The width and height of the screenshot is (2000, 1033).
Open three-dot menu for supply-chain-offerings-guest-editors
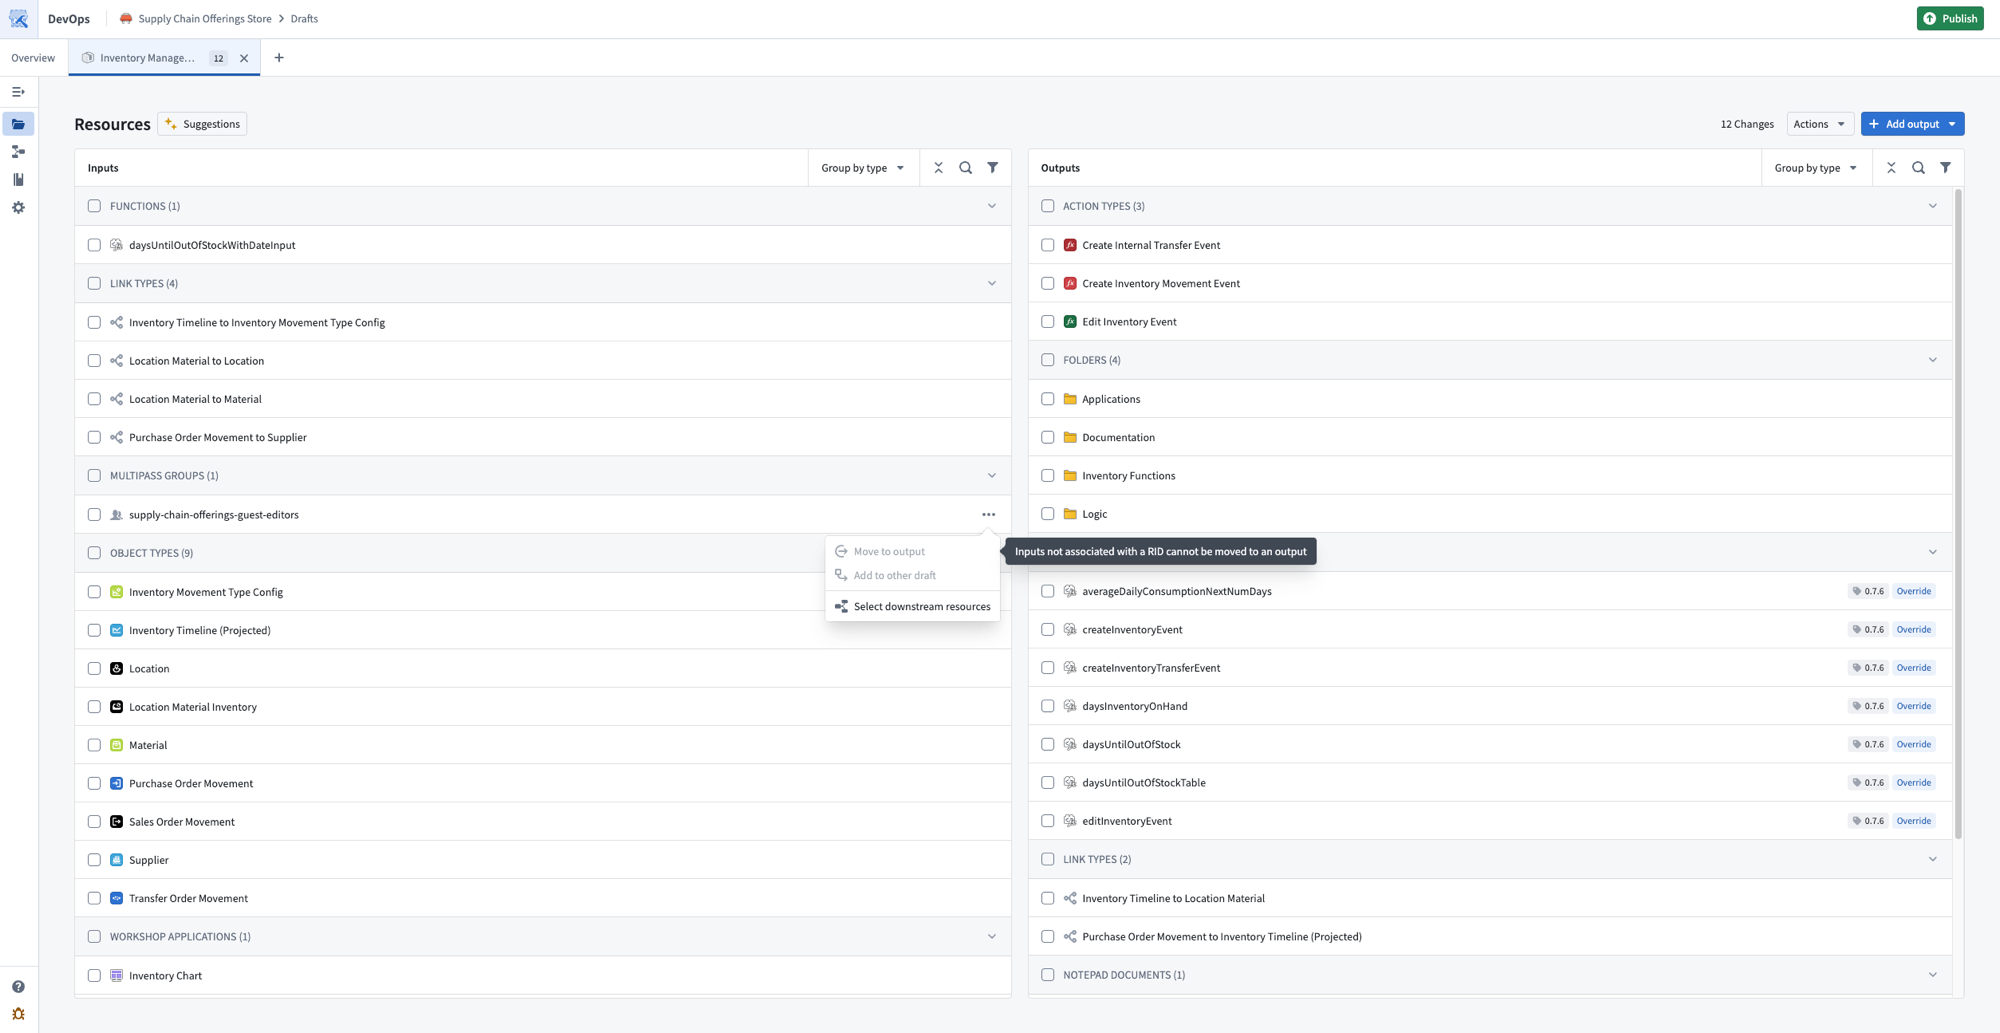click(x=988, y=515)
